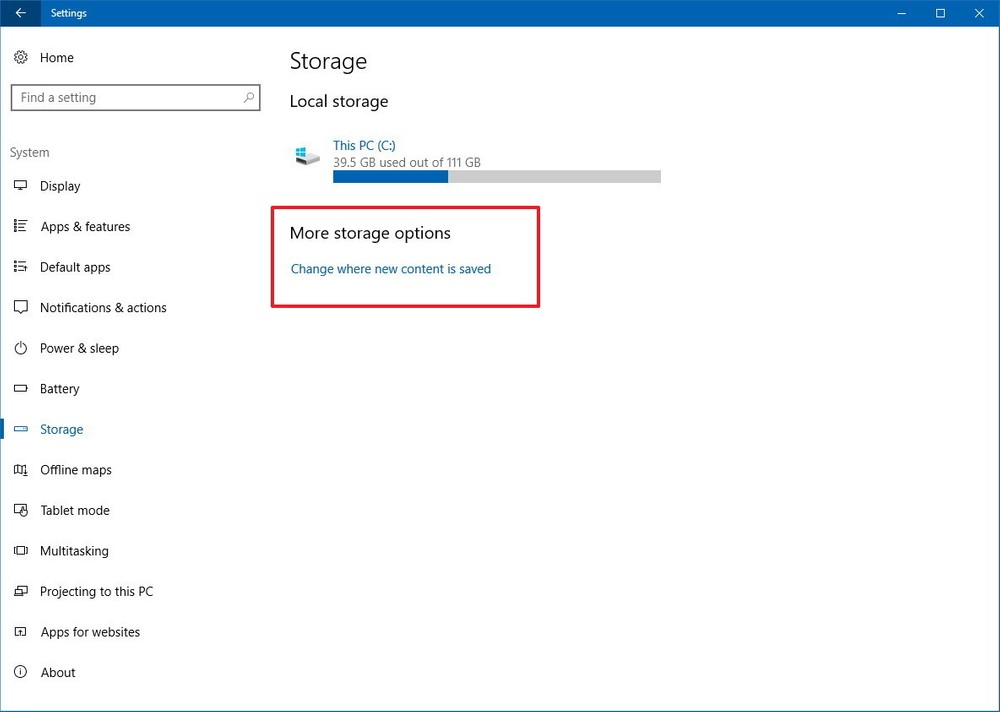Click the Notifications & actions speech icon
Viewport: 1000px width, 712px height.
point(20,308)
